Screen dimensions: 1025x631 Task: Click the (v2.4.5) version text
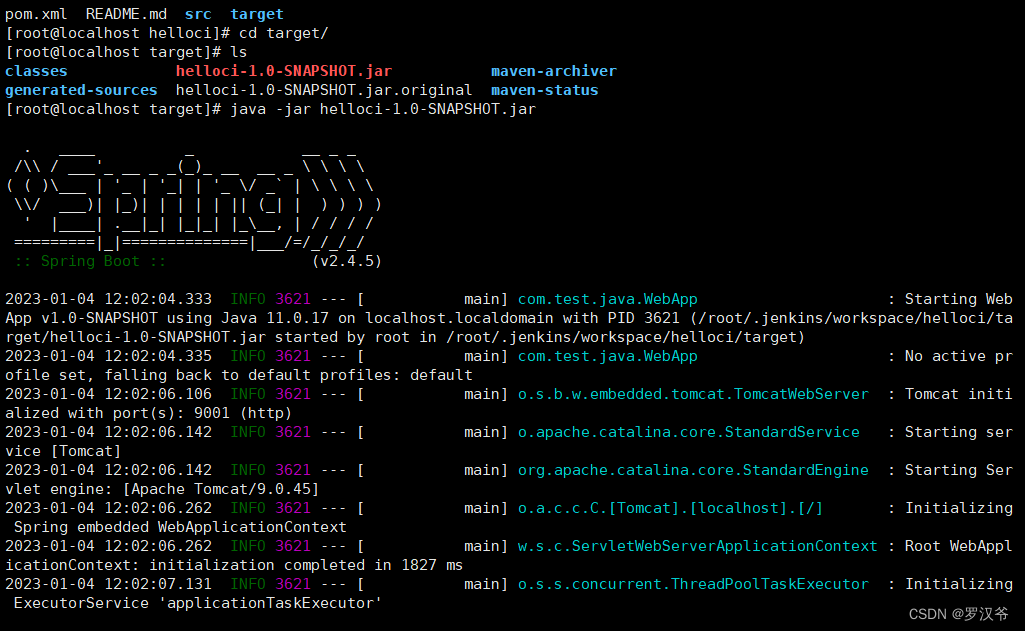[x=347, y=261]
